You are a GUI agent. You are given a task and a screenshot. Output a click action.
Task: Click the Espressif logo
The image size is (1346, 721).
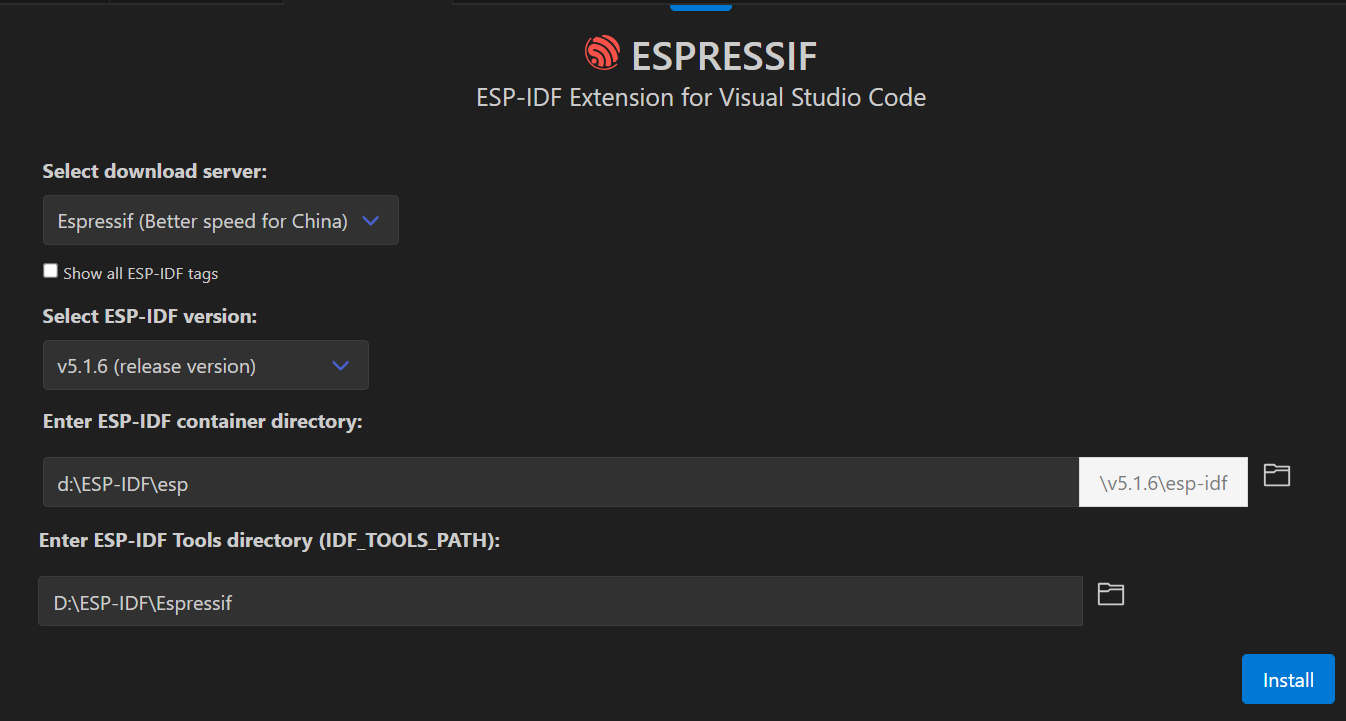[600, 54]
